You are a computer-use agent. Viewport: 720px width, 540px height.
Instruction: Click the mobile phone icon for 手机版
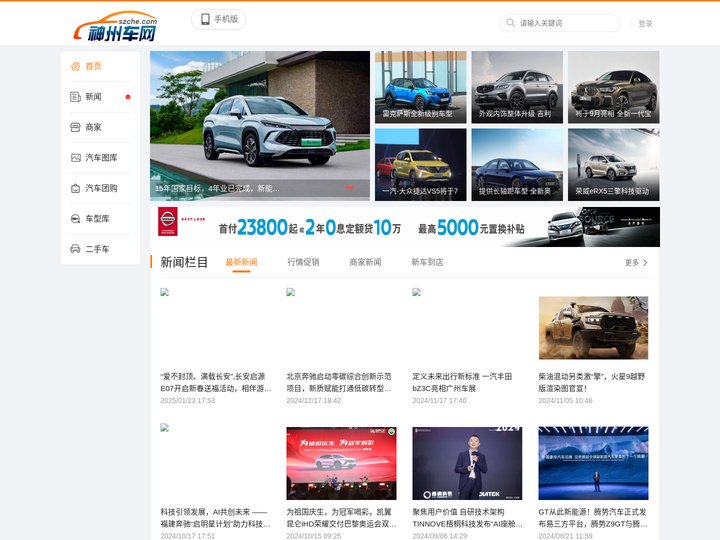[x=205, y=19]
